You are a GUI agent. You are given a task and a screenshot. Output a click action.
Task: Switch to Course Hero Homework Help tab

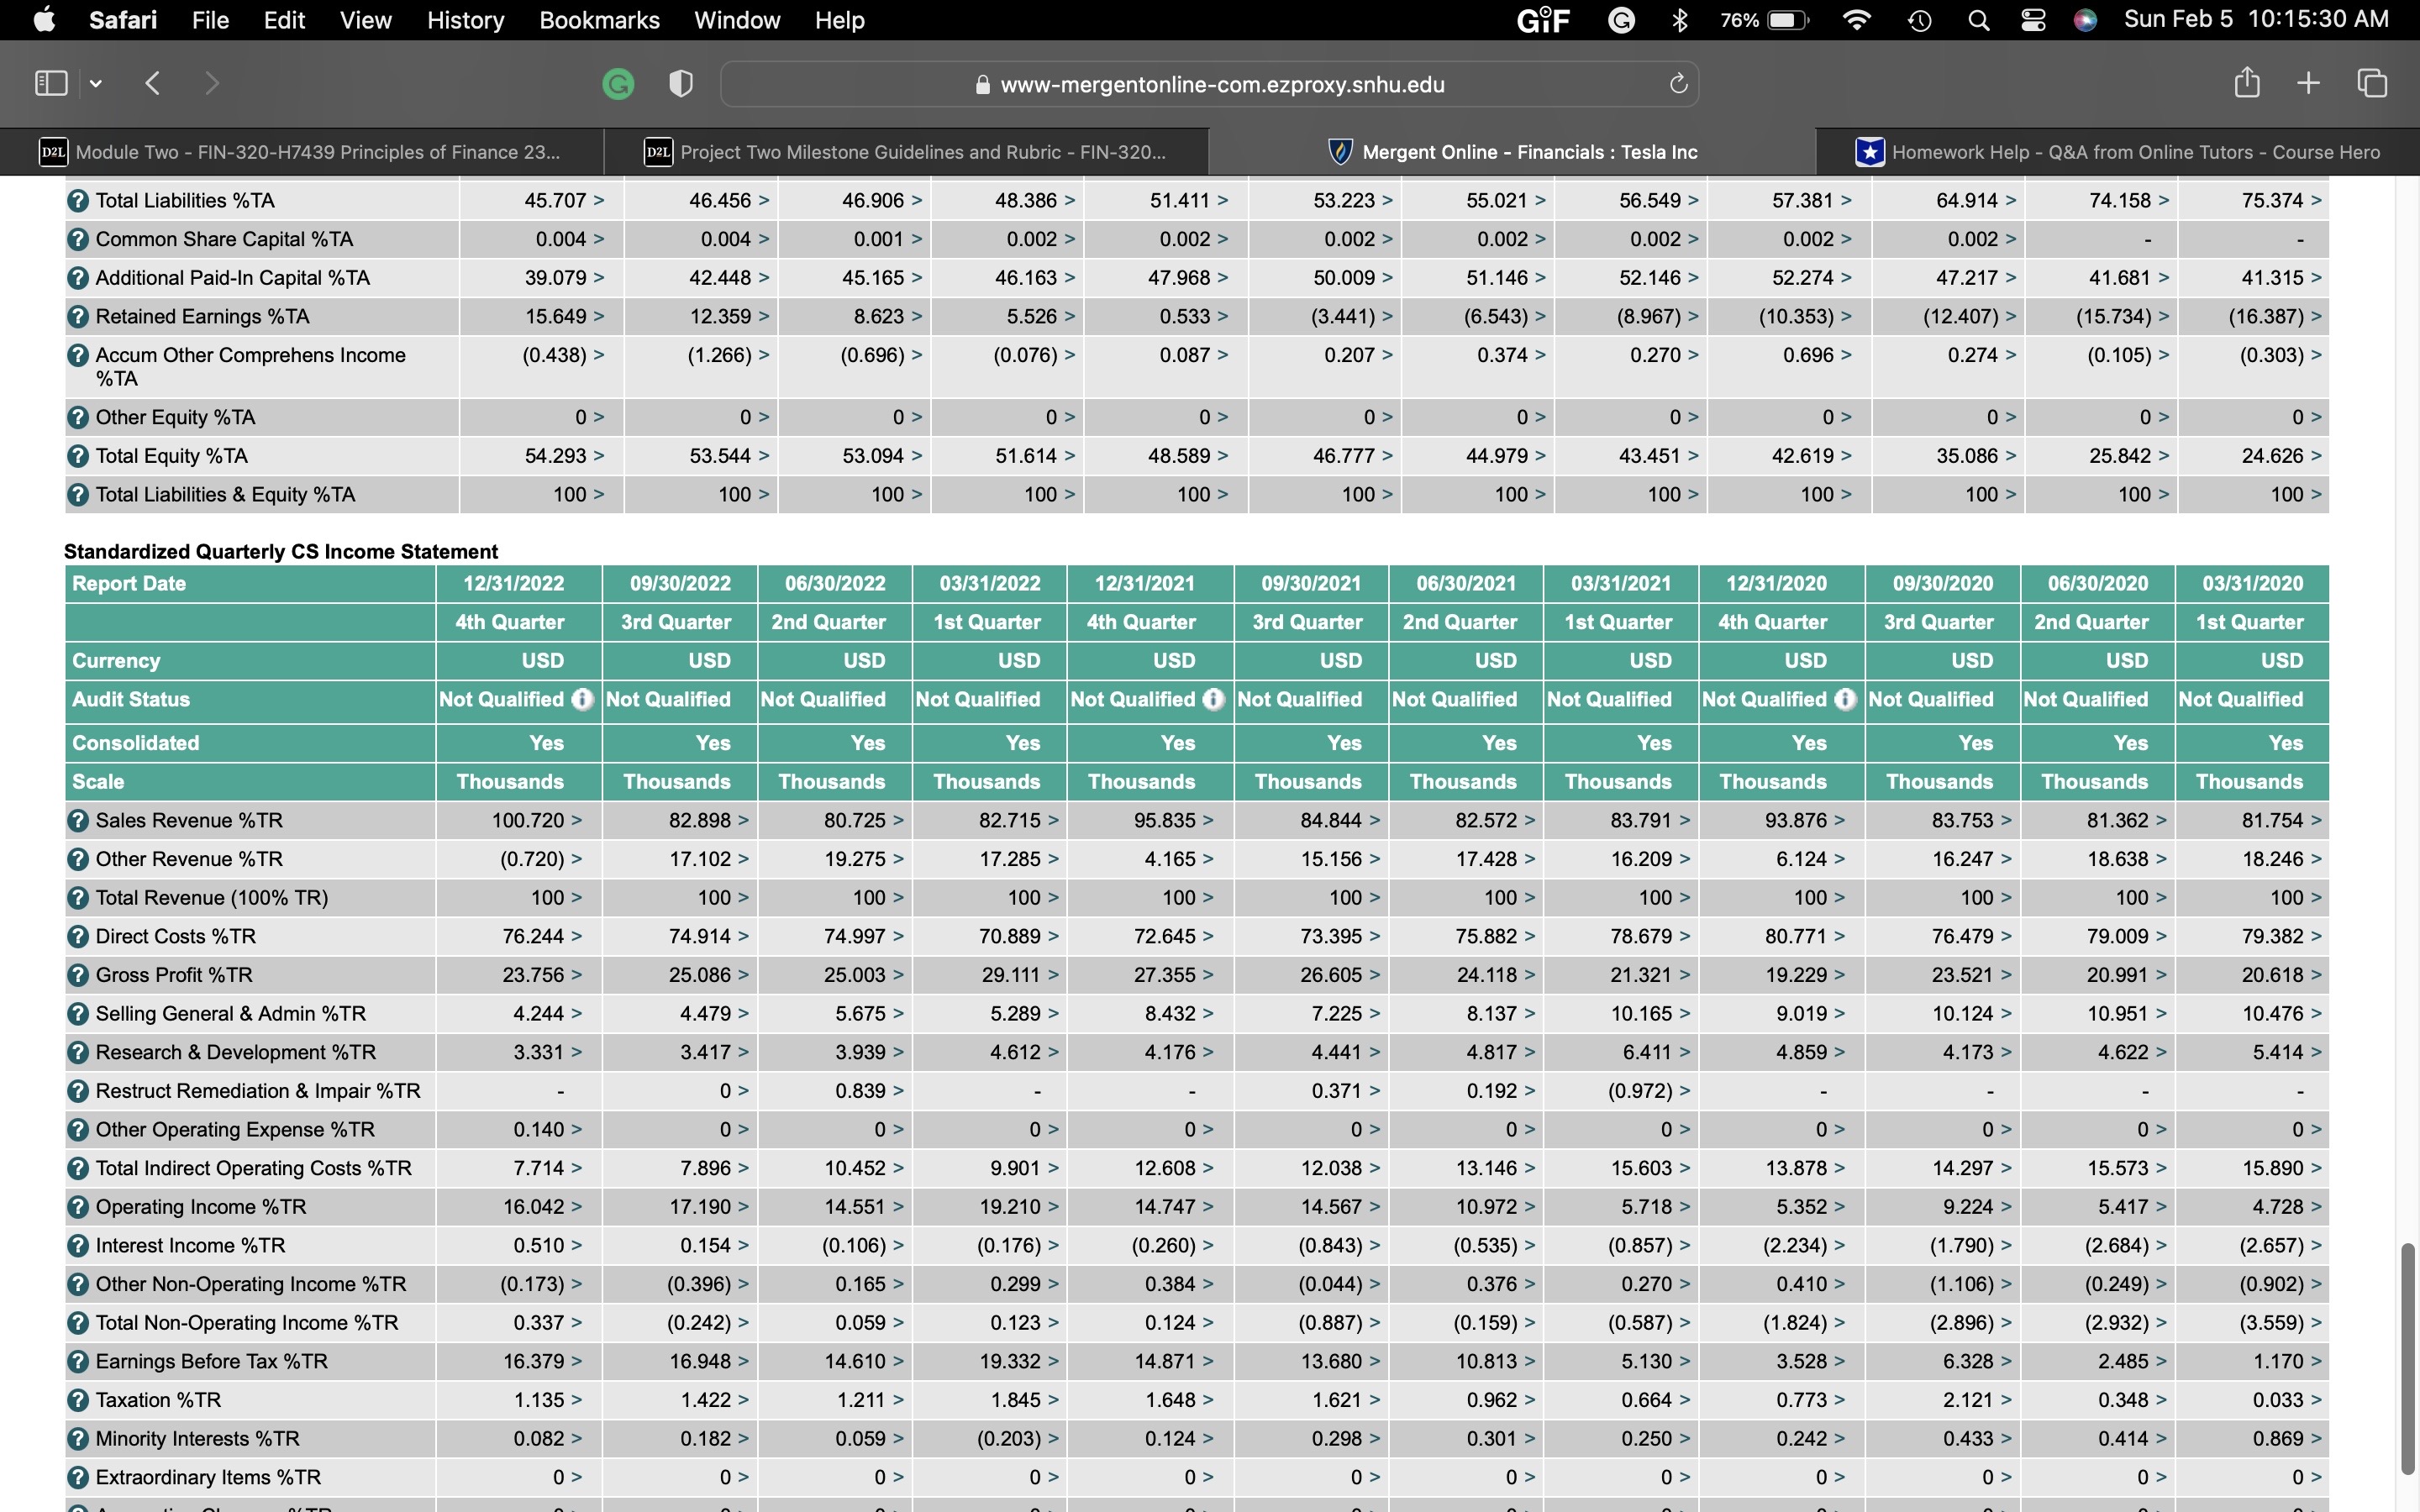pos(2117,152)
